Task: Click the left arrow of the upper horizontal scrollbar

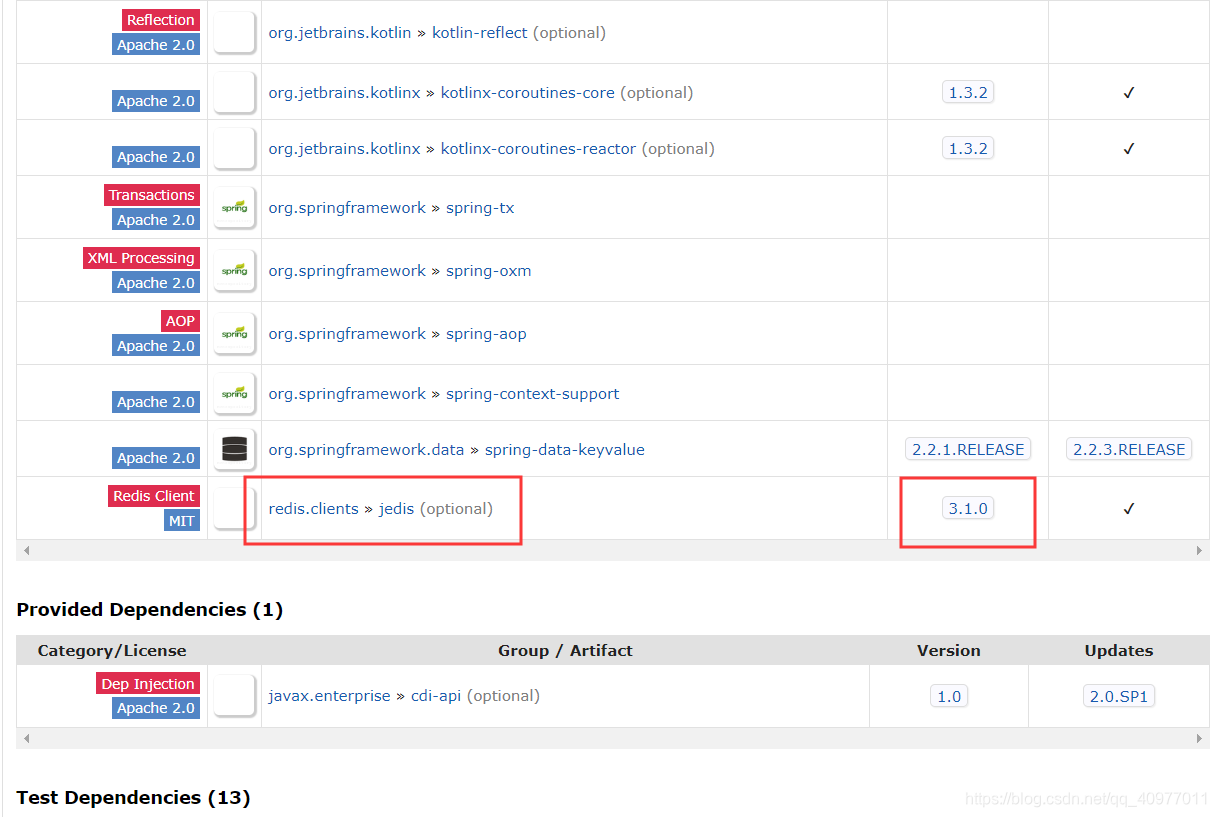Action: point(26,550)
